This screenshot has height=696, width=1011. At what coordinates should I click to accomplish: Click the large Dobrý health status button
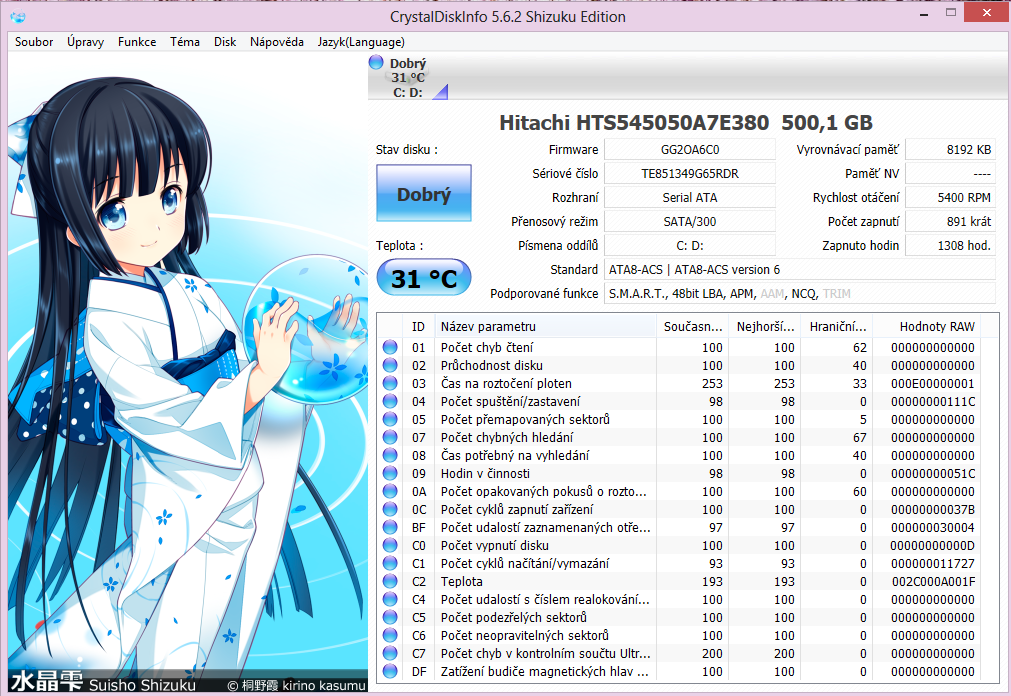[x=424, y=193]
